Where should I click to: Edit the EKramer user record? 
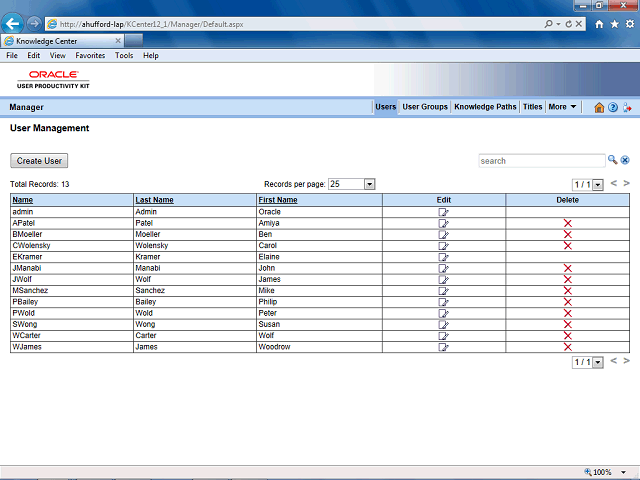(443, 257)
